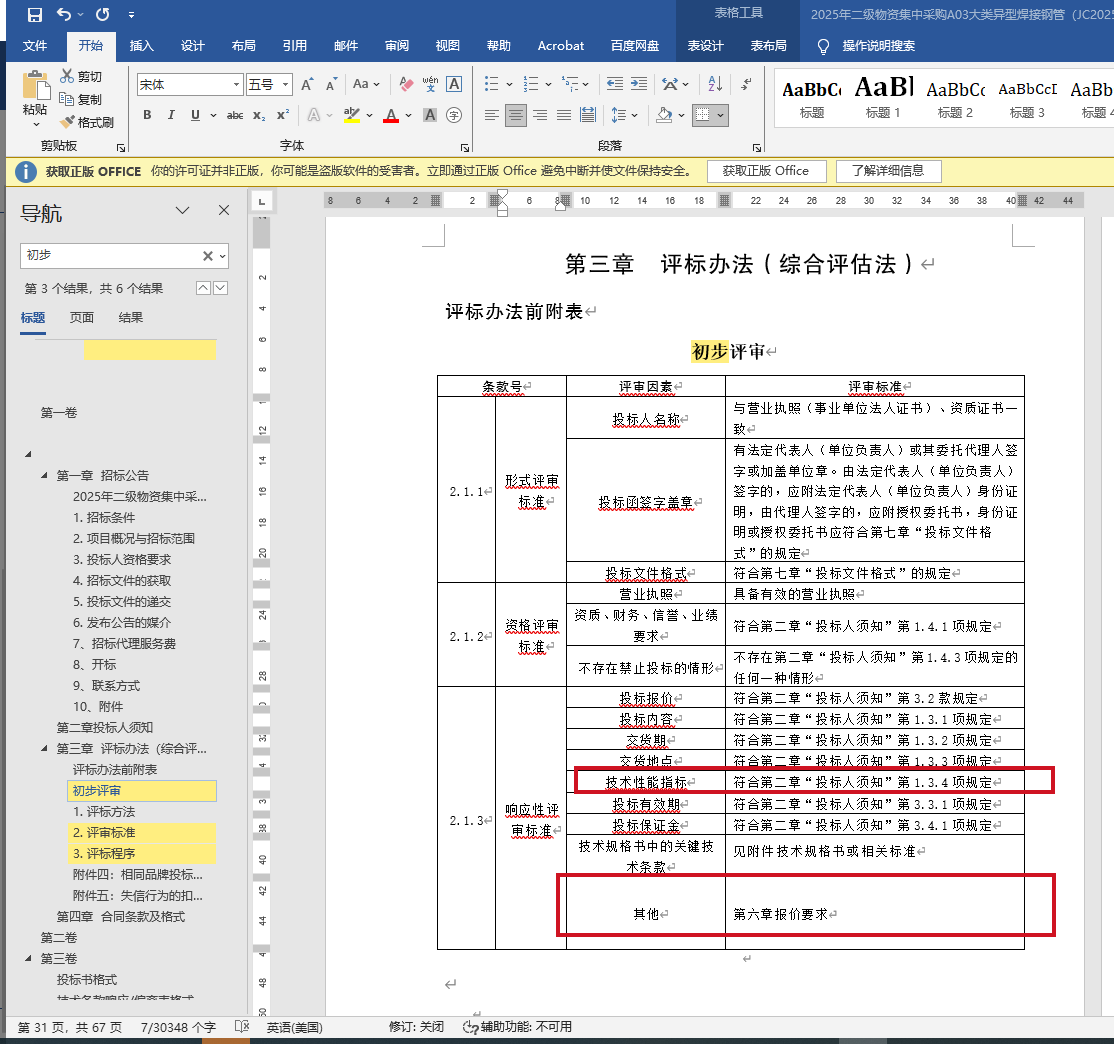Apply yellow text highlight color
The height and width of the screenshot is (1044, 1114).
(351, 115)
